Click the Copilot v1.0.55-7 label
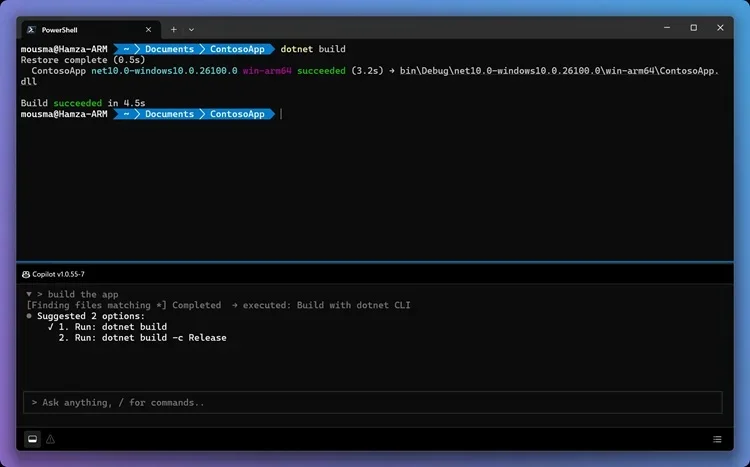Screen dimensions: 750x467 click(x=58, y=274)
